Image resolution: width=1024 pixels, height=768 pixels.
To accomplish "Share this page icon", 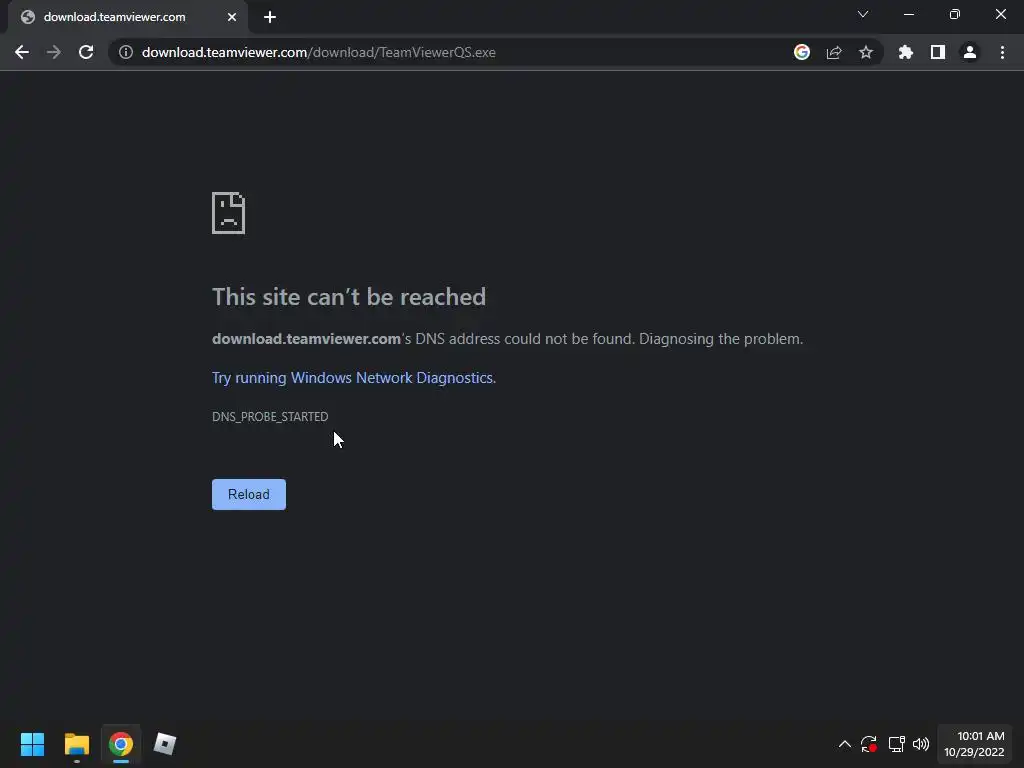I will [x=834, y=52].
